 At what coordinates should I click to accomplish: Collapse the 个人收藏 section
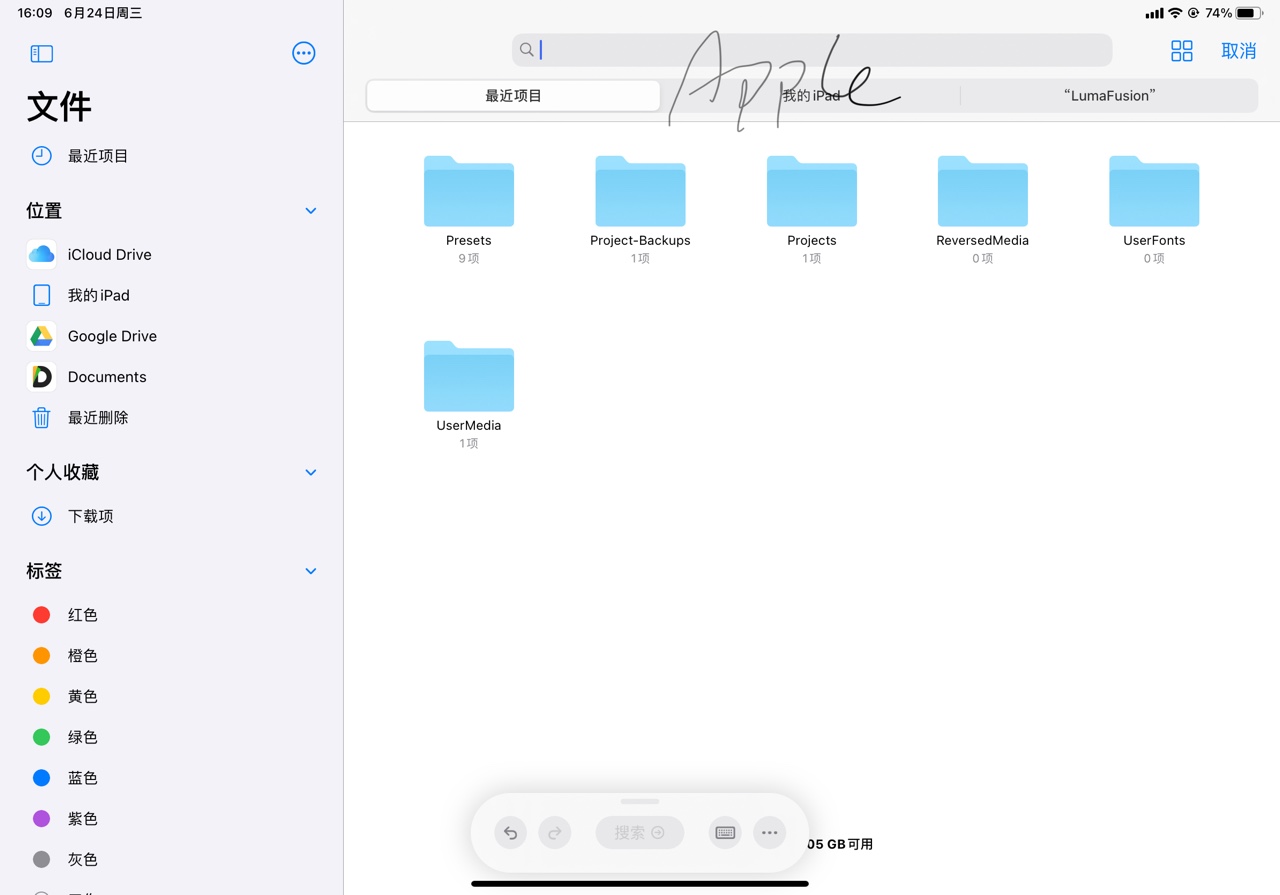point(310,472)
